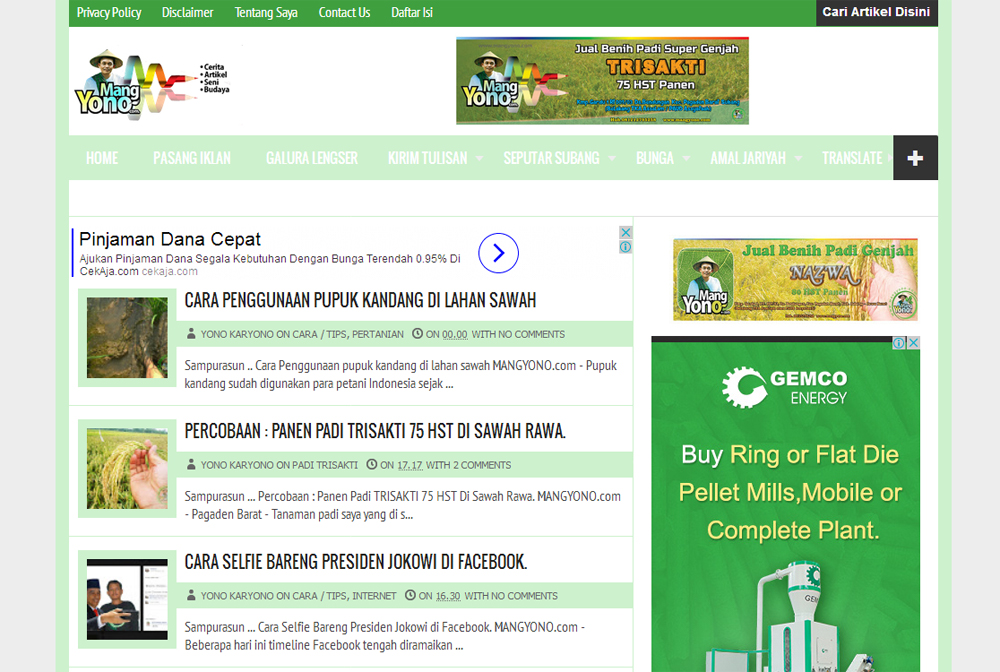Expand Seputar Subang dropdown arrow
Viewport: 1000px width, 672px height.
[612, 158]
